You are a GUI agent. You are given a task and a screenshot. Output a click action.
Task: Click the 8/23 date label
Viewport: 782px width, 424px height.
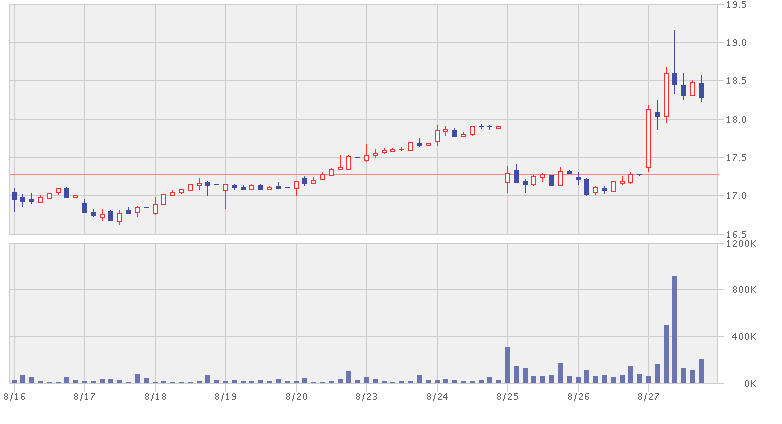tap(367, 397)
